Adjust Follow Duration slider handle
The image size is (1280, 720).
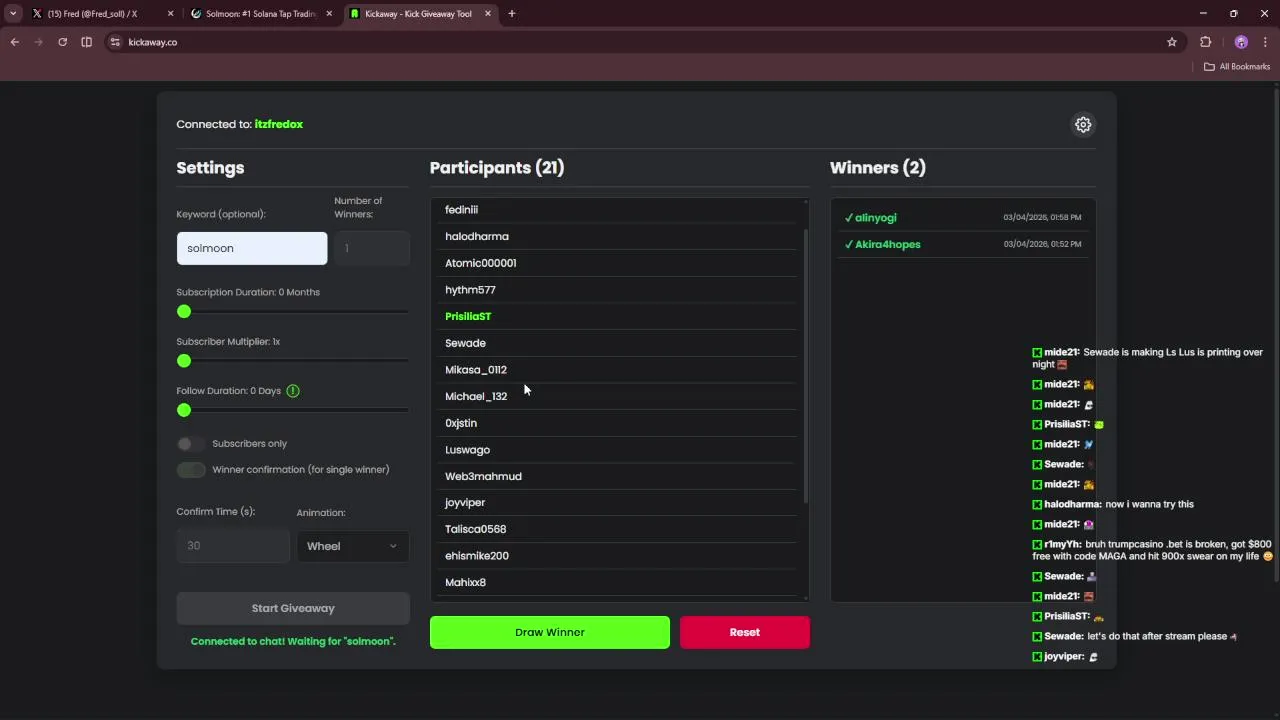pos(184,410)
